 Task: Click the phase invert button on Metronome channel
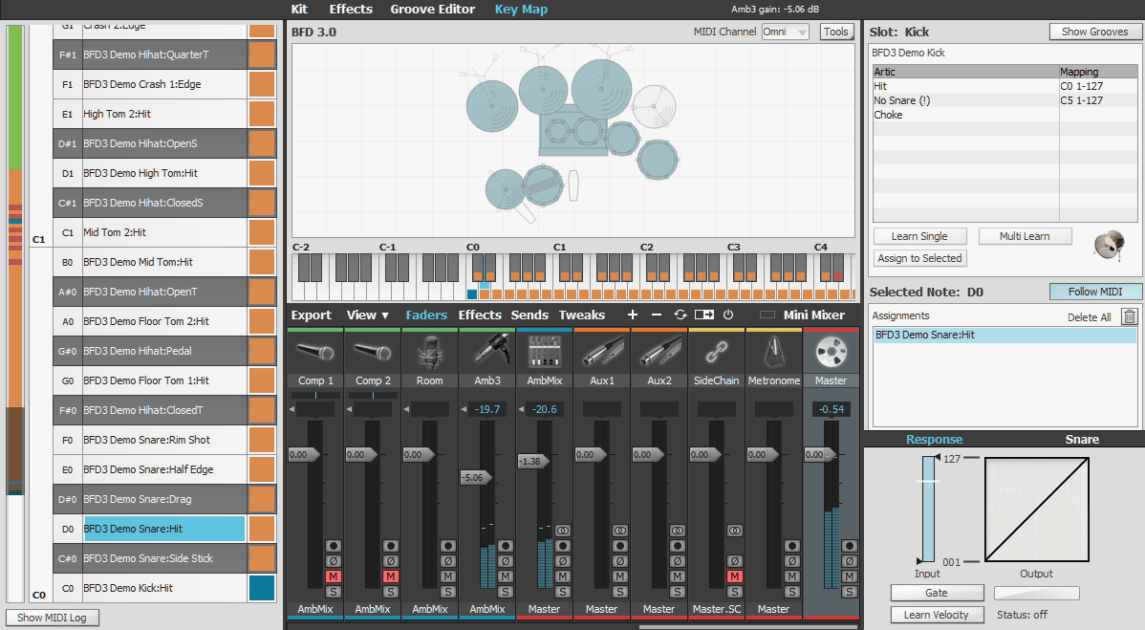(792, 561)
